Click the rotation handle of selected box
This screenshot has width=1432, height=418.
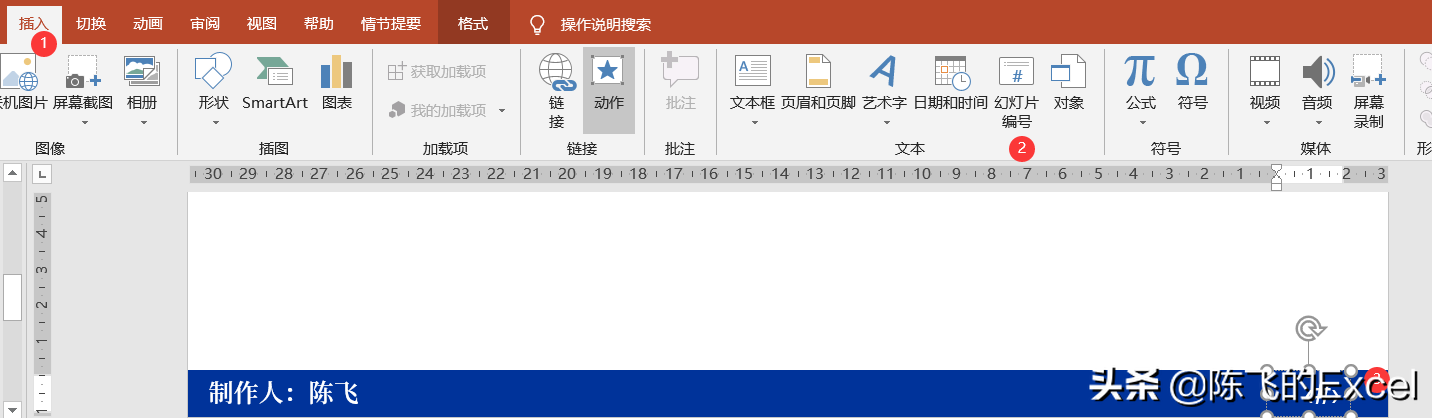1308,328
